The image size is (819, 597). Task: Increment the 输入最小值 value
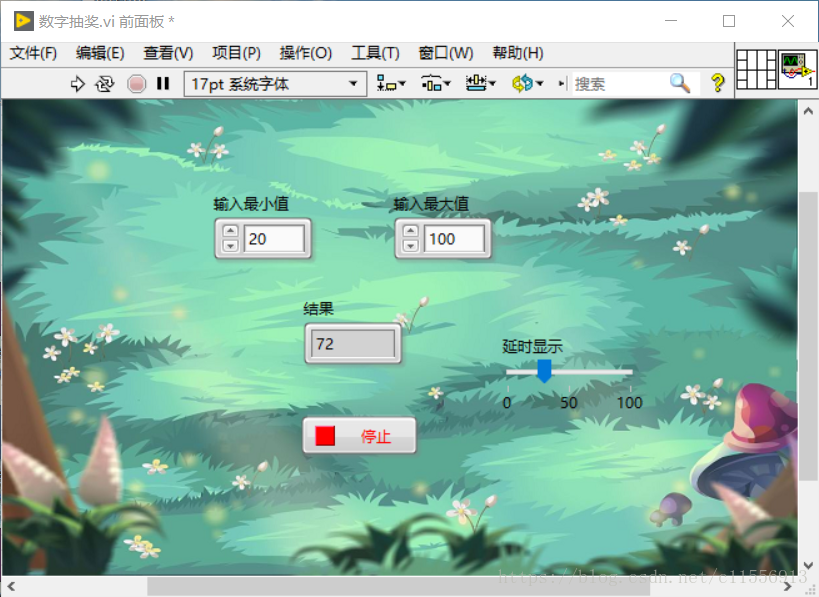(x=230, y=231)
